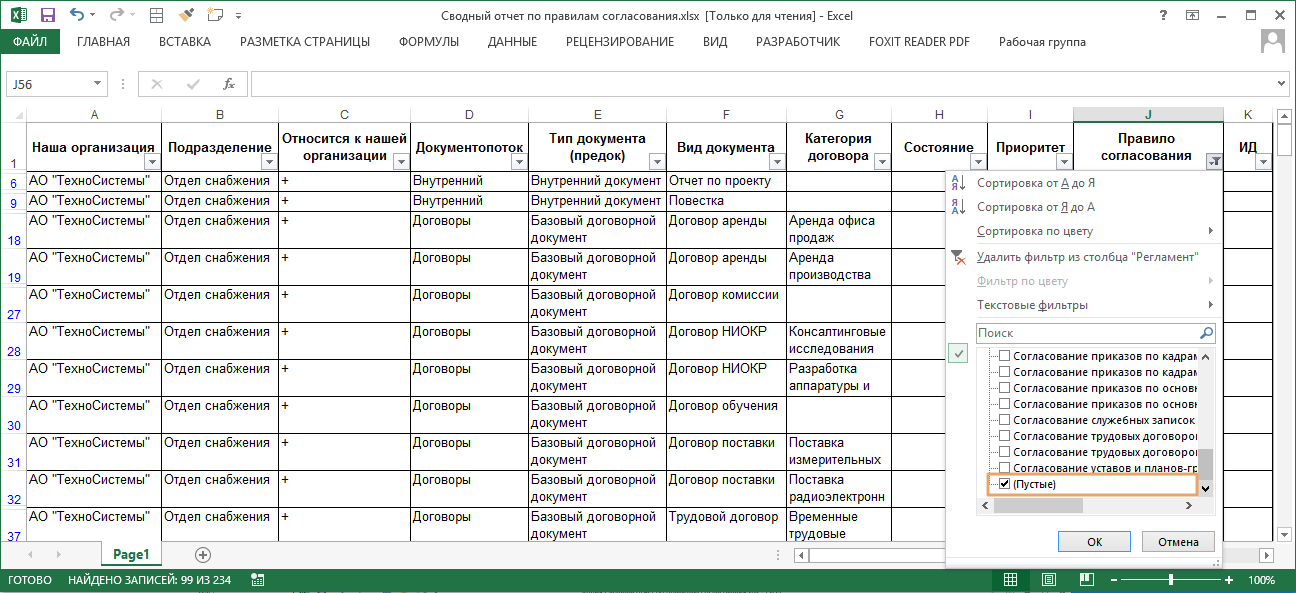Click the Save icon in quick access toolbar
The width and height of the screenshot is (1296, 593).
[47, 15]
